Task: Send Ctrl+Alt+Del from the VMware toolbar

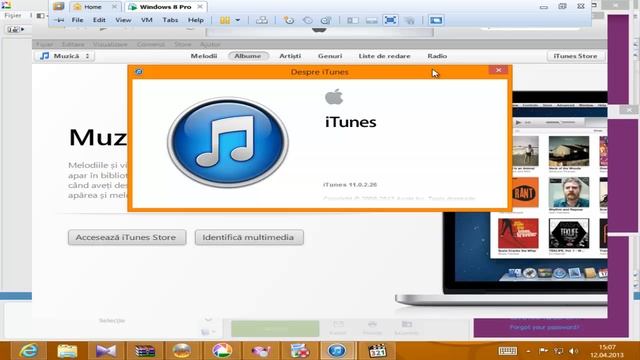Action: click(262, 20)
